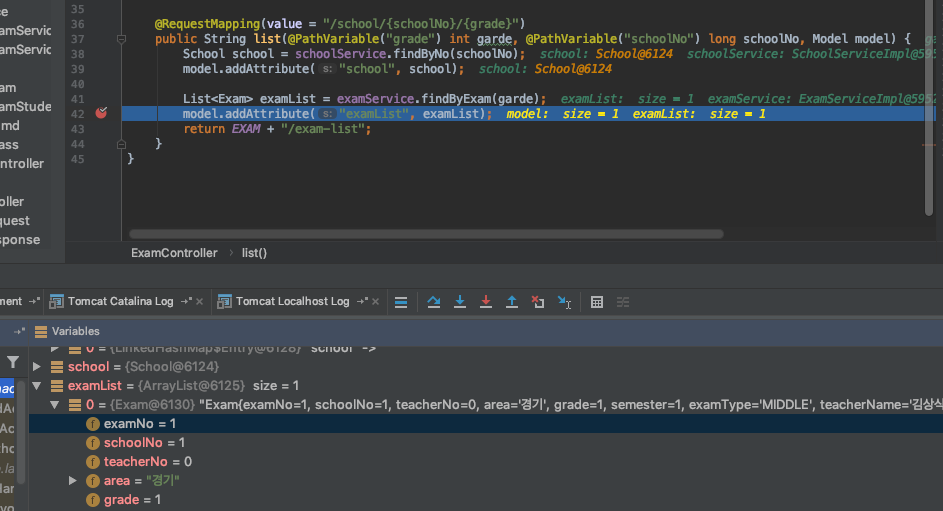Click the field icon next to grade
943x511 pixels.
pyautogui.click(x=93, y=500)
